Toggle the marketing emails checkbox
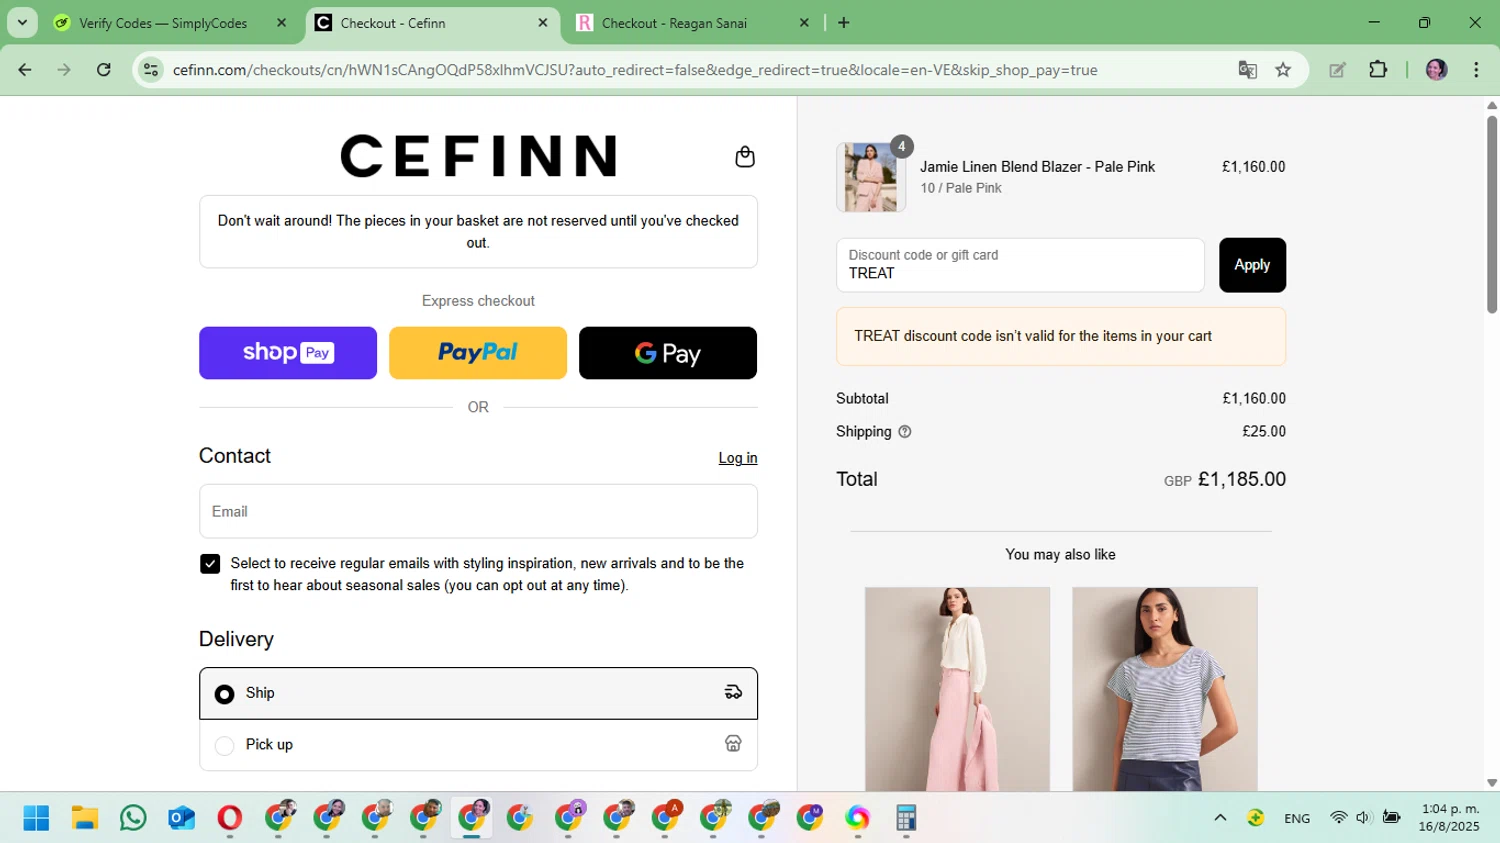Image resolution: width=1500 pixels, height=843 pixels. [x=210, y=564]
